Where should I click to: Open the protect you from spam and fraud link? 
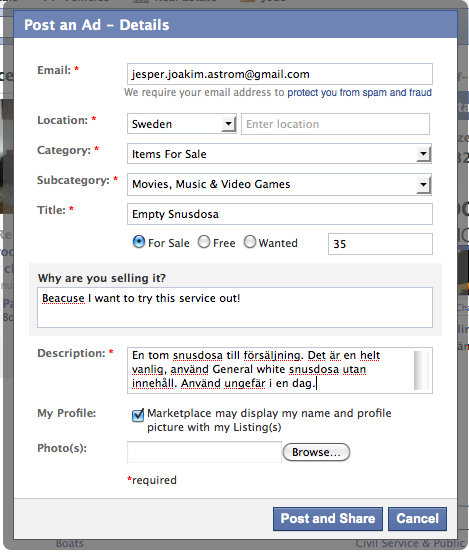point(359,92)
